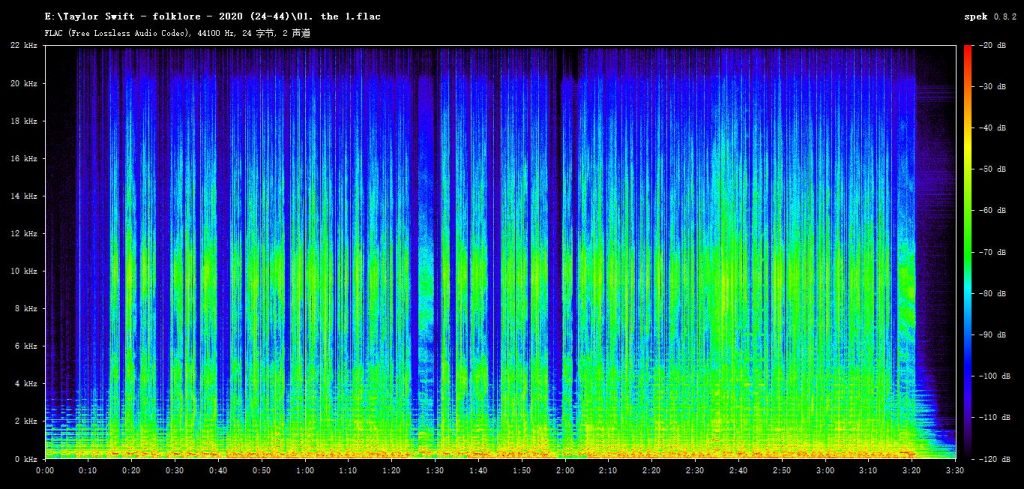Pick the "2:00" time axis label
This screenshot has height=489, width=1024.
click(566, 470)
